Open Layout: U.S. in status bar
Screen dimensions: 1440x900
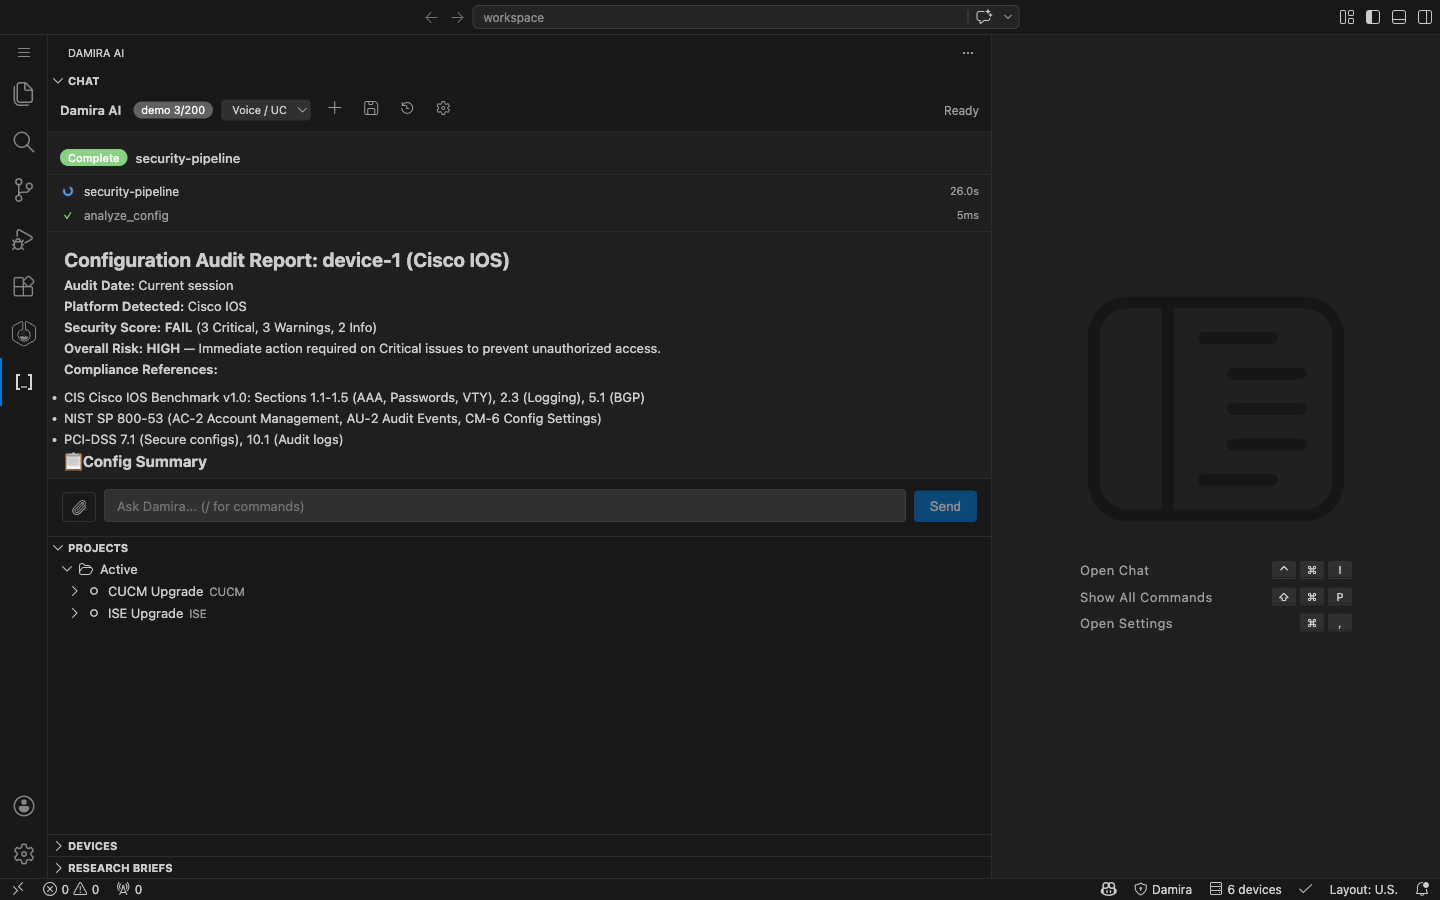click(x=1362, y=889)
